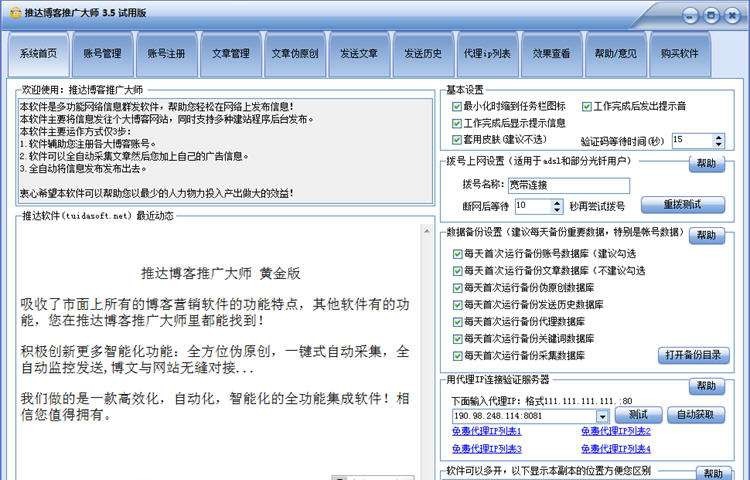This screenshot has height=480, width=750.
Task: Toggle 每天首次运行备份采集数据库 checkbox
Action: 457,356
